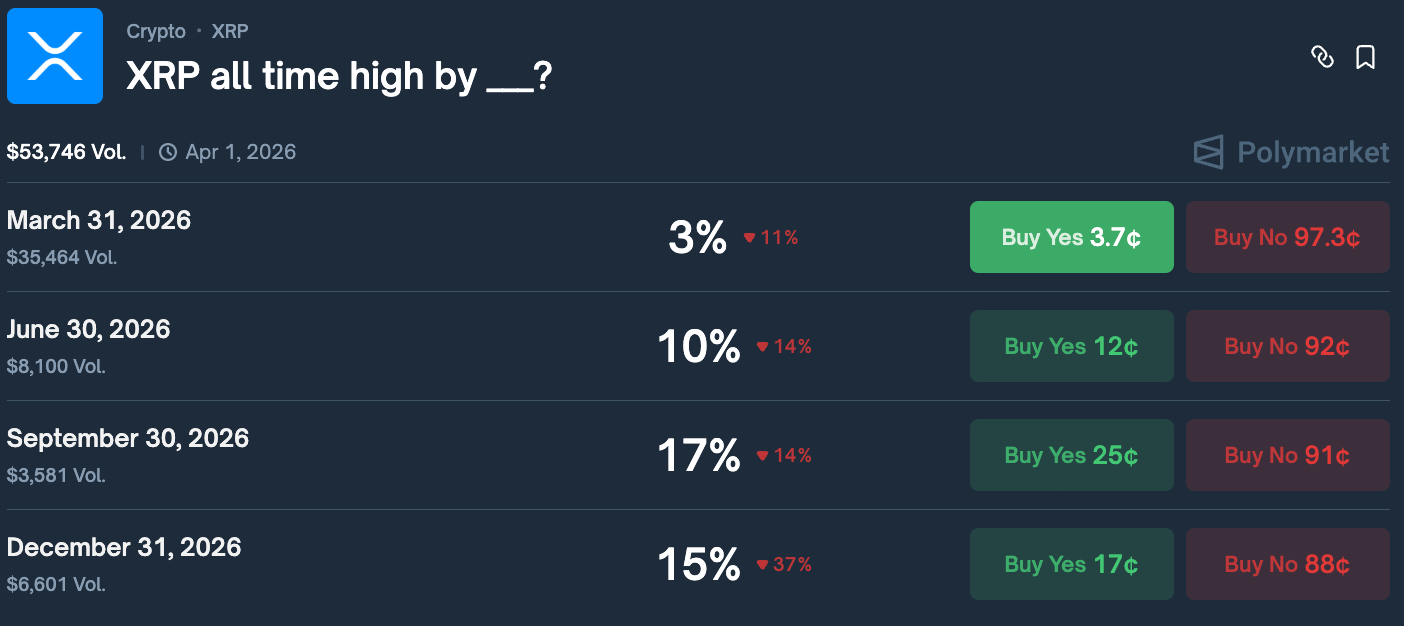Select the September 30, 2026 outcome row

click(x=128, y=438)
